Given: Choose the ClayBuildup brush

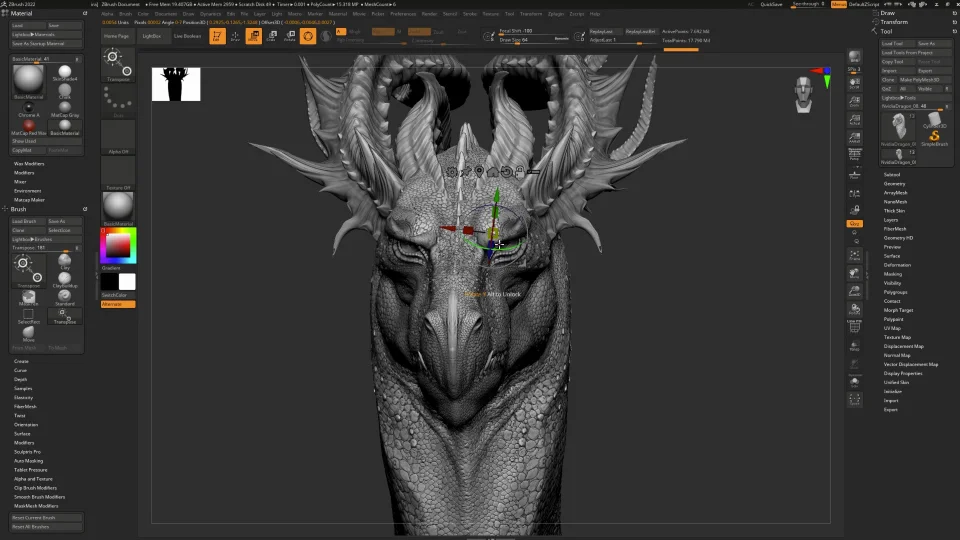Looking at the screenshot, I should click(x=64, y=280).
